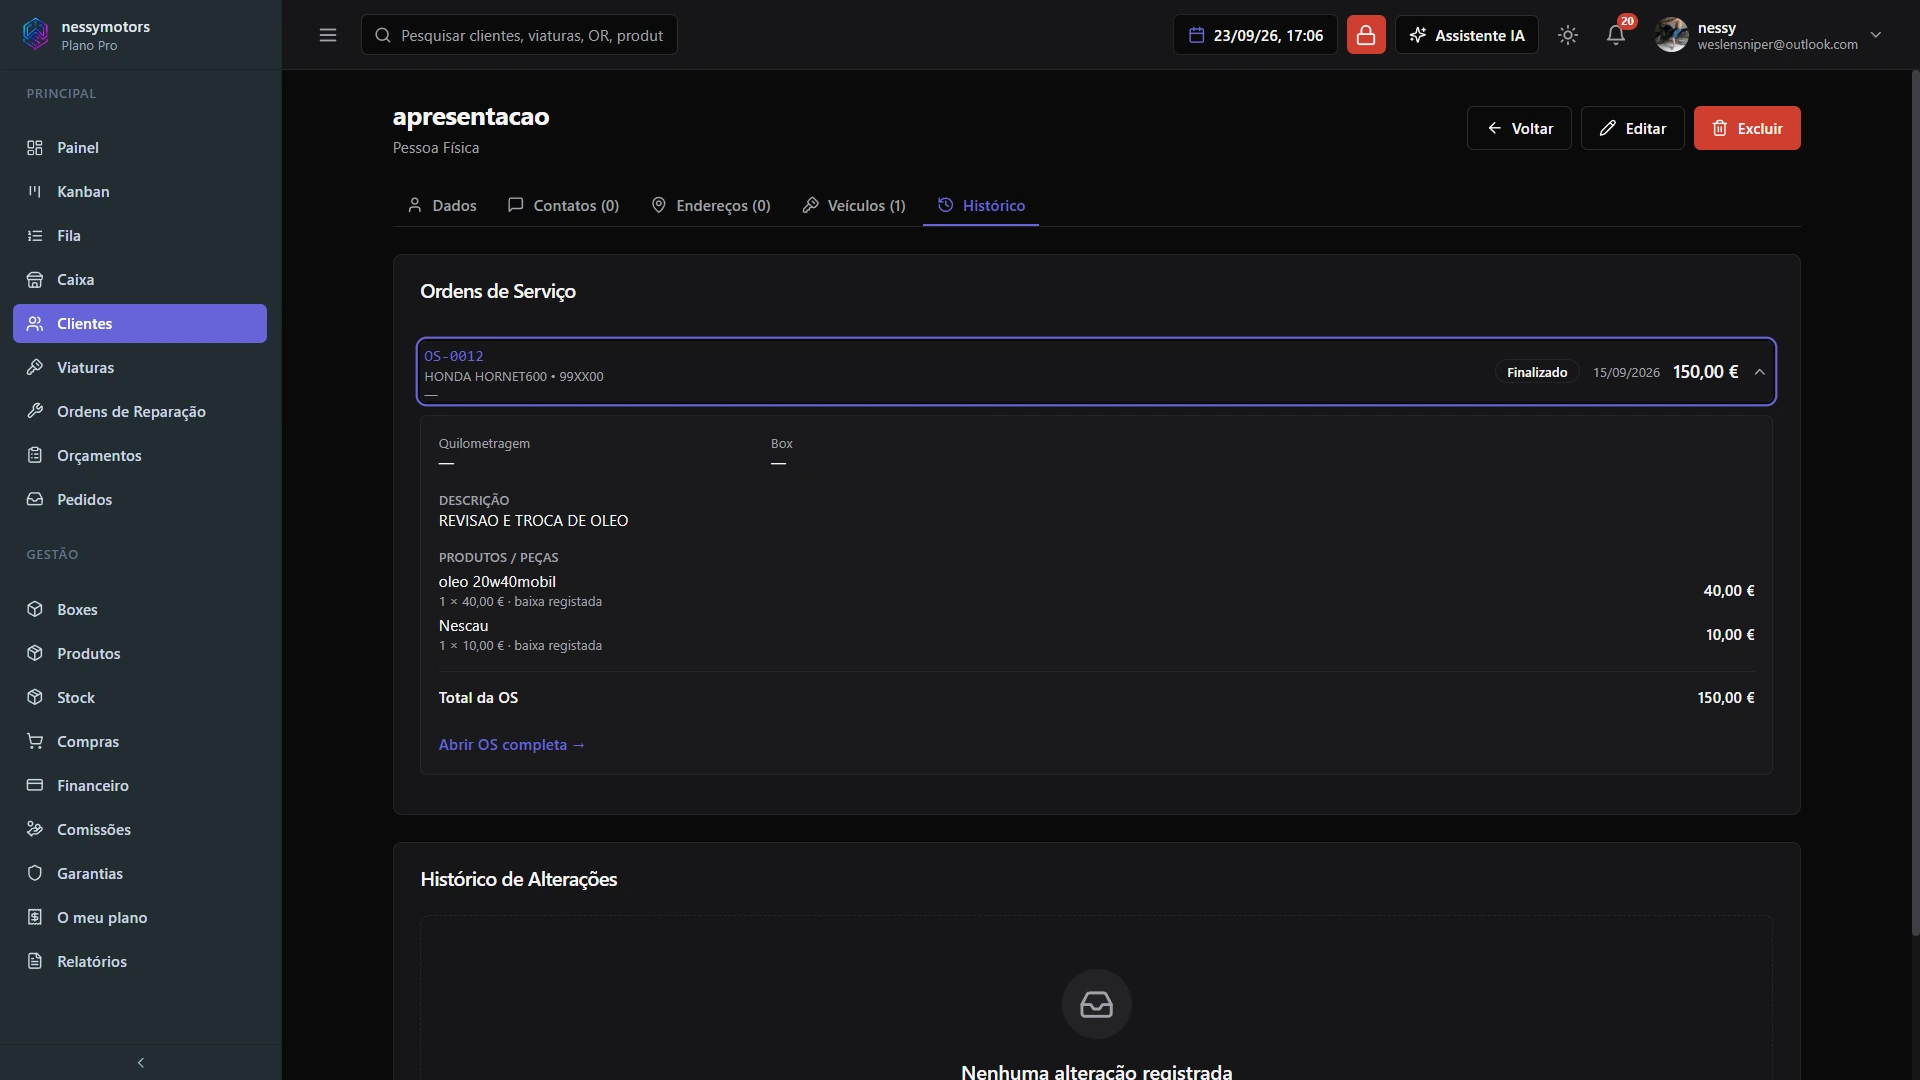Open Caixa from sidebar

click(x=140, y=280)
